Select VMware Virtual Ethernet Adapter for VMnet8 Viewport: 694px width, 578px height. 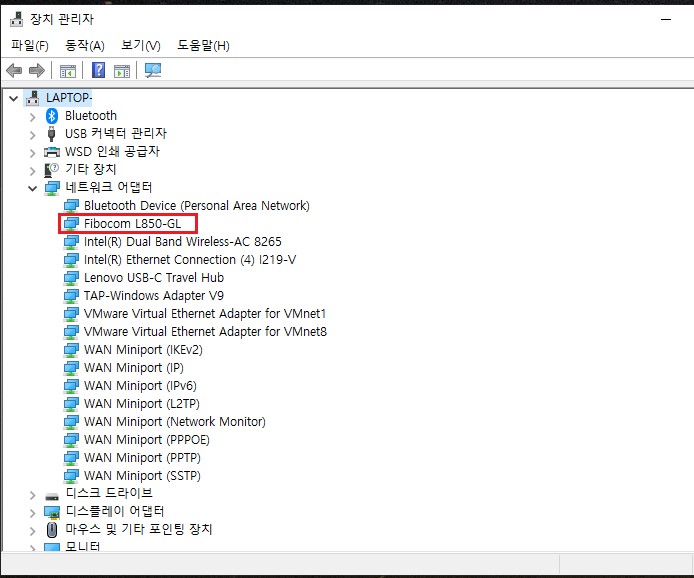click(x=205, y=332)
